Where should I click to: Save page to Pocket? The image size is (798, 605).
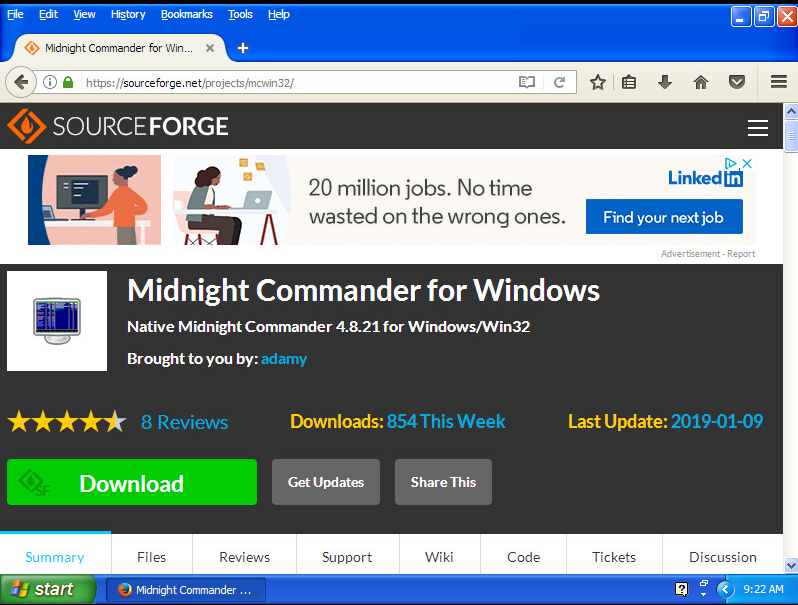(x=736, y=82)
